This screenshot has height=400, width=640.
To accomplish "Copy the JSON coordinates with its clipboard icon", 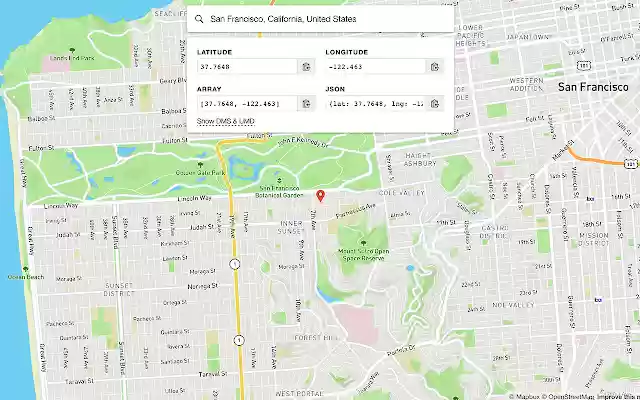I will (x=435, y=104).
